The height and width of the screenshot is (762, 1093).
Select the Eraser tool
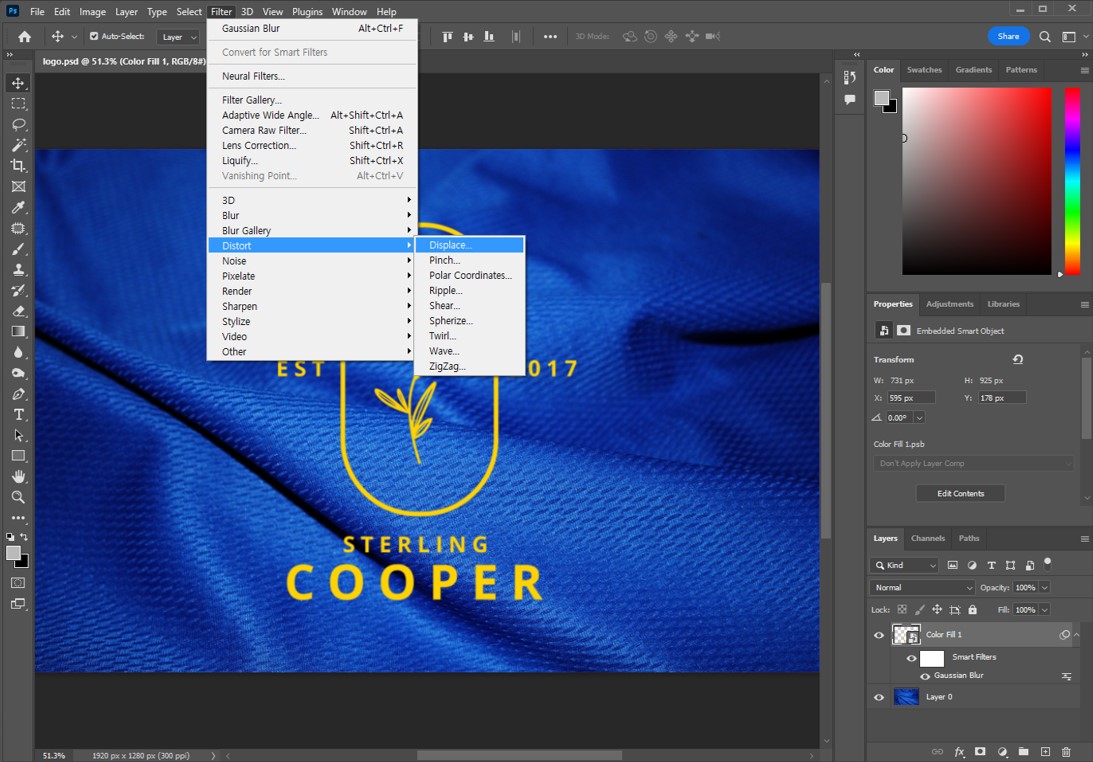coord(18,311)
